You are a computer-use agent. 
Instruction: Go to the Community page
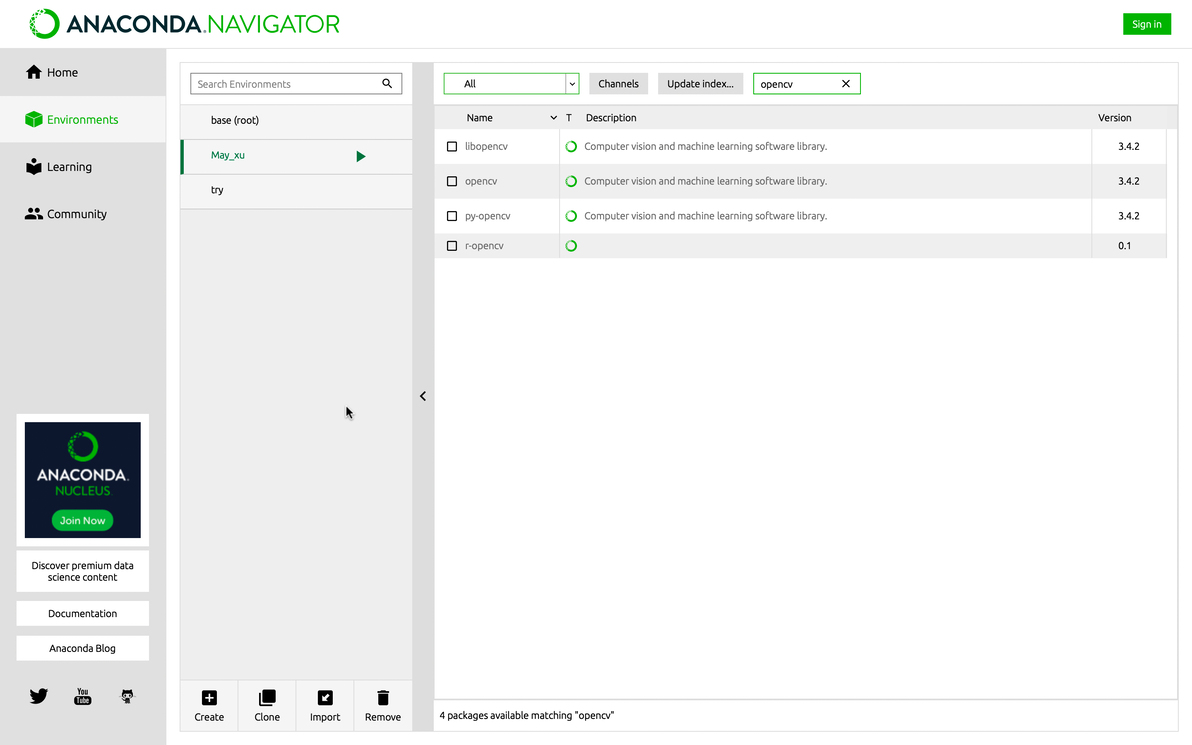[83, 214]
